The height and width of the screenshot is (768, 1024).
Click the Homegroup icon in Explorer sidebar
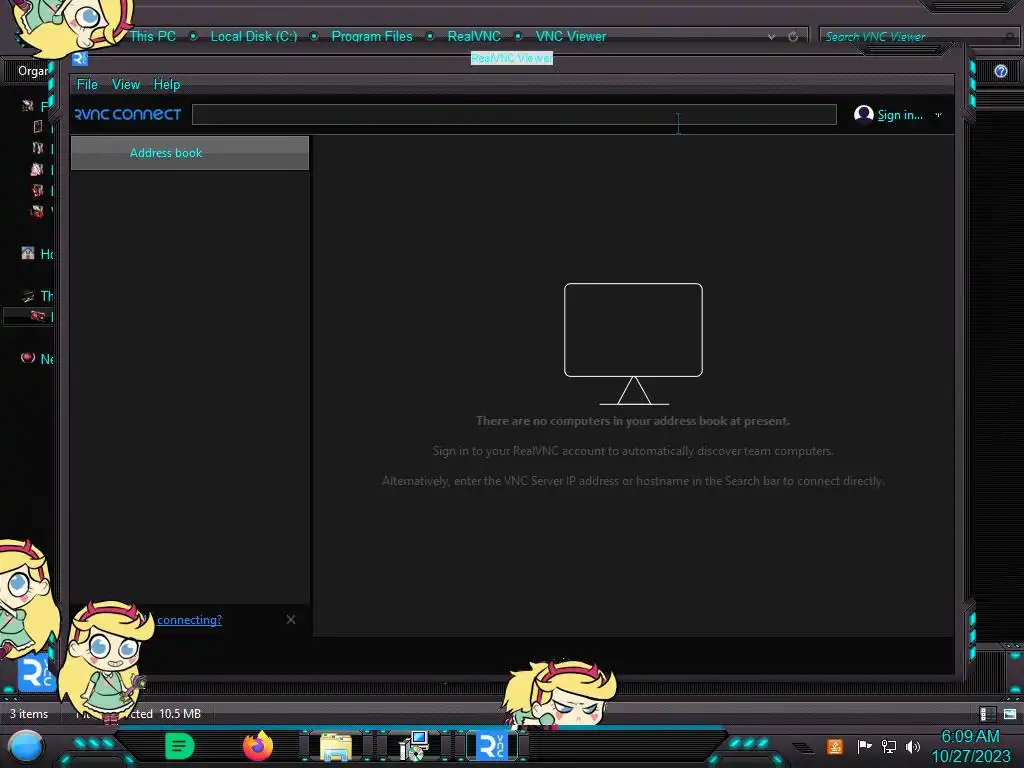coord(27,253)
